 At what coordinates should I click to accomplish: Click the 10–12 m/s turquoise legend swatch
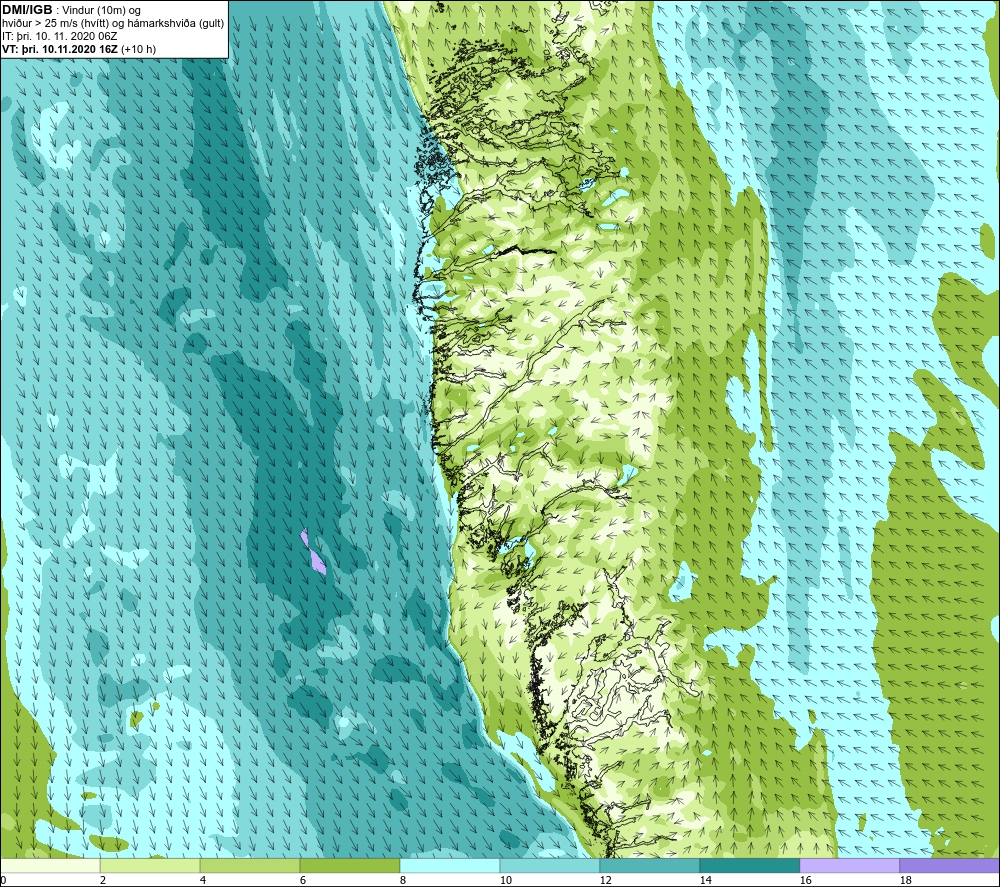point(550,865)
